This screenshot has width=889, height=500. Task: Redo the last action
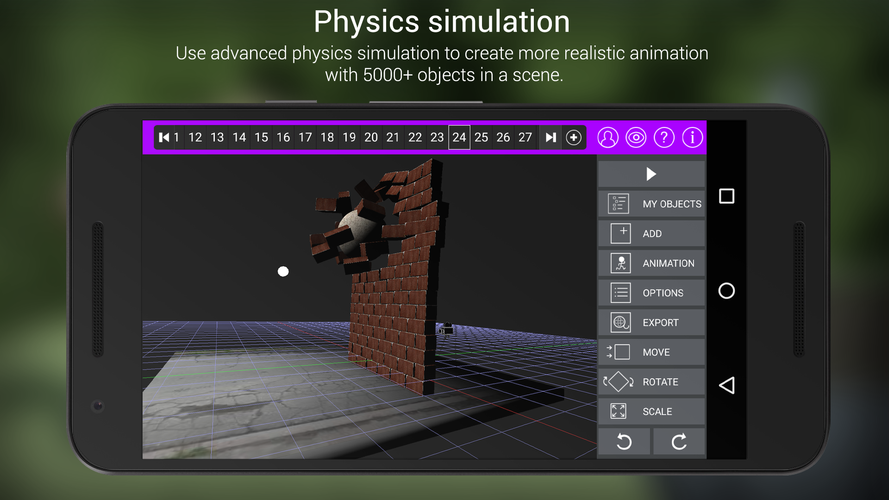tap(679, 442)
